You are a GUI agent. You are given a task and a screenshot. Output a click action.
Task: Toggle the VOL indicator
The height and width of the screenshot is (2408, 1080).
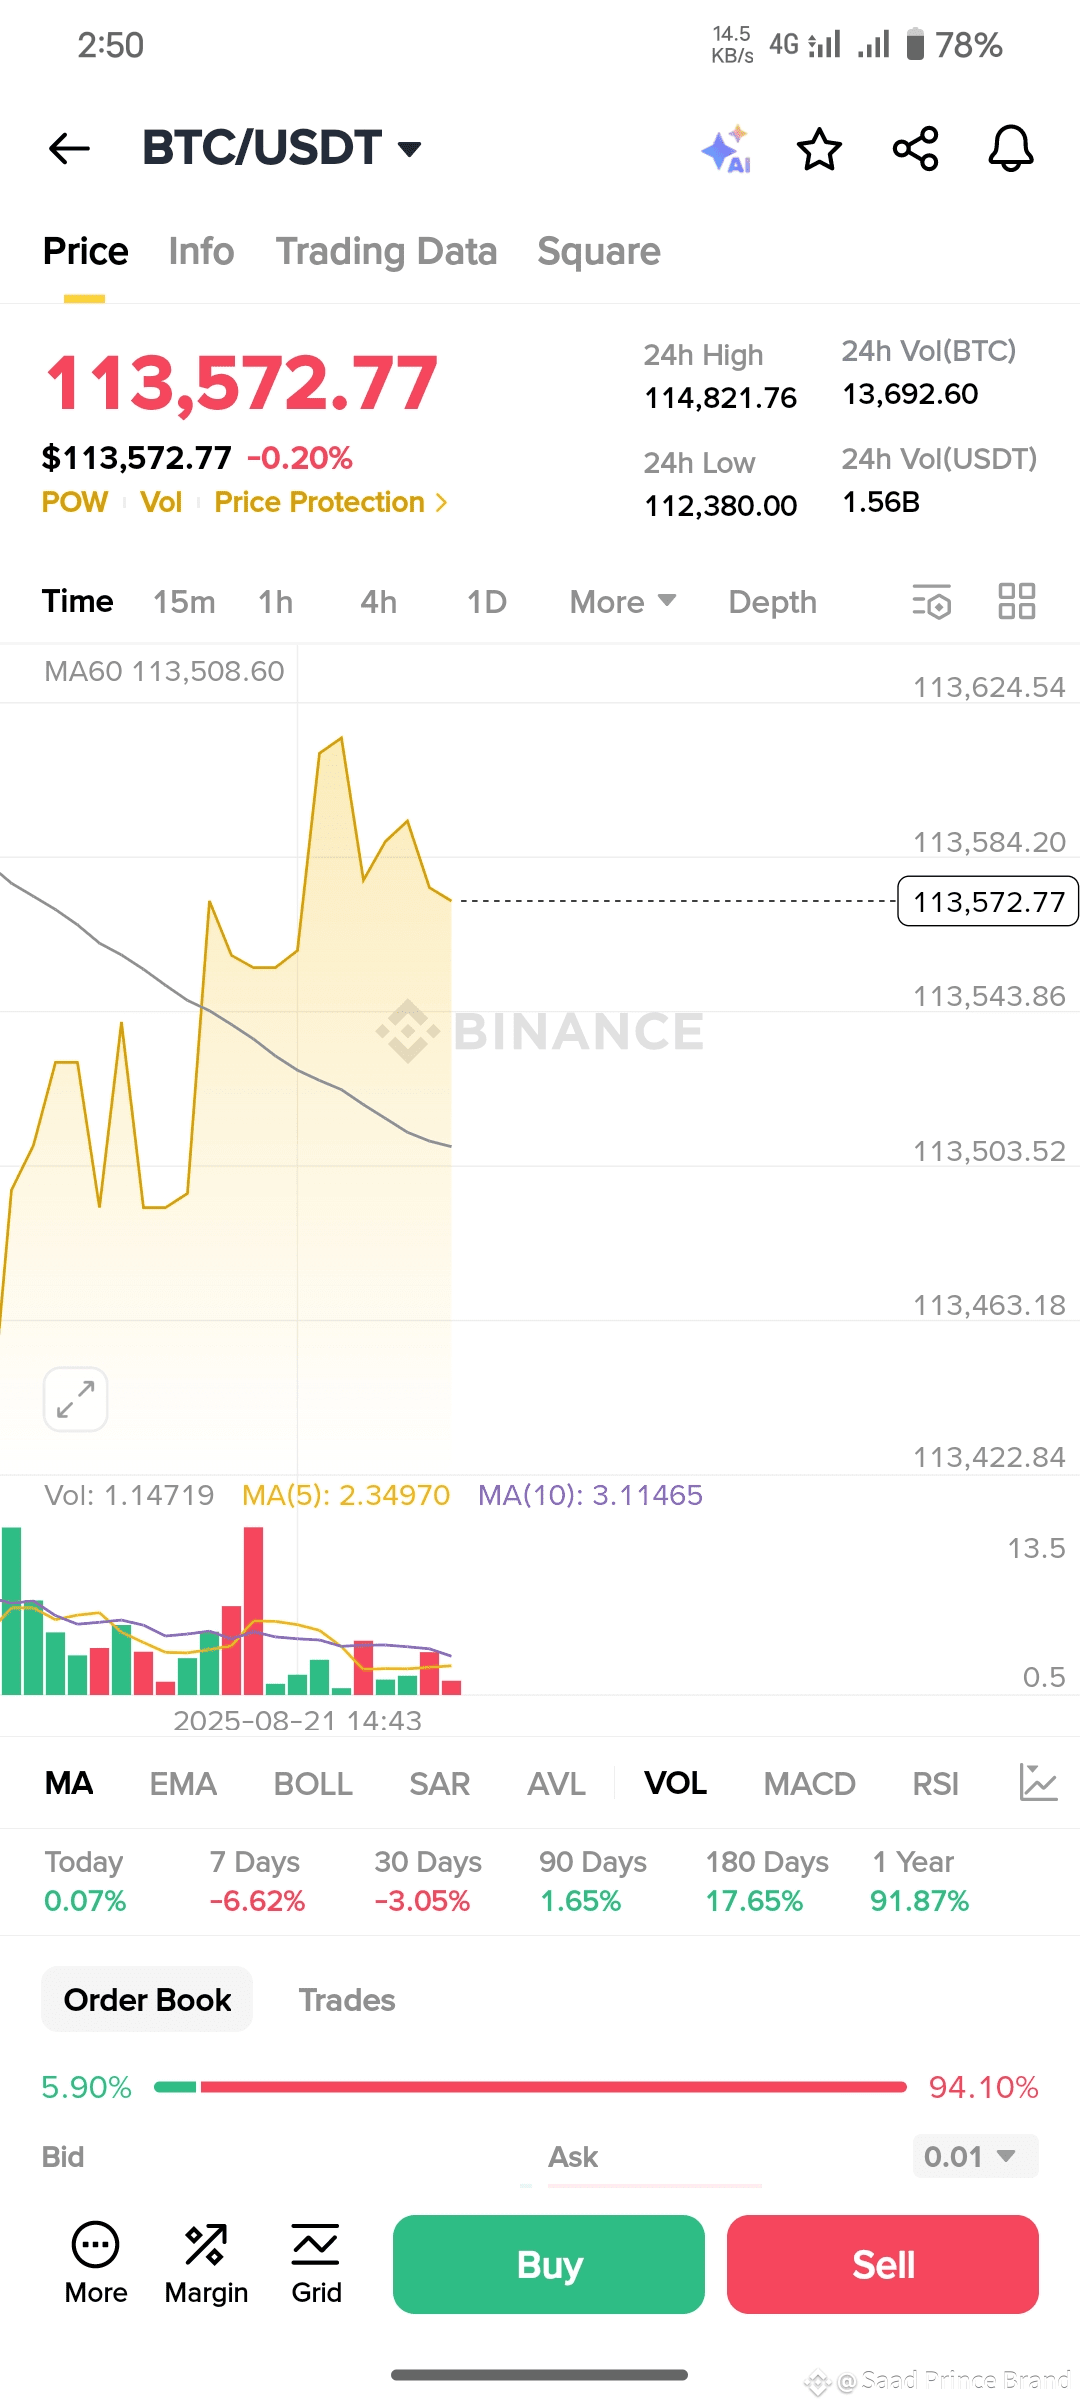[675, 1783]
